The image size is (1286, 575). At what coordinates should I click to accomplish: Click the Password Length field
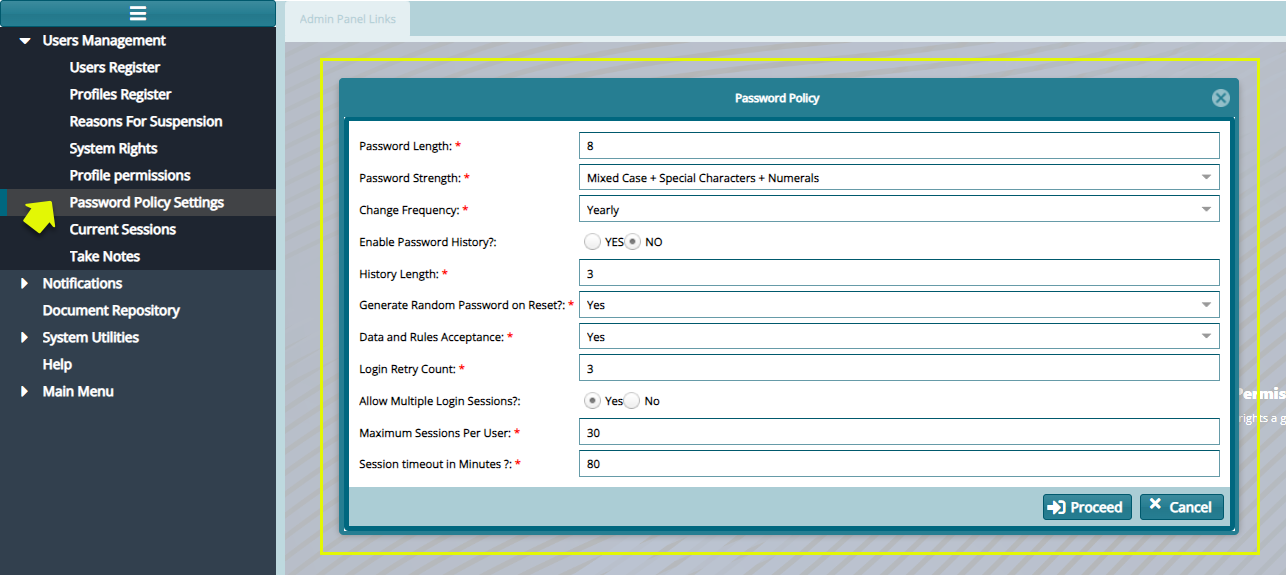click(899, 146)
